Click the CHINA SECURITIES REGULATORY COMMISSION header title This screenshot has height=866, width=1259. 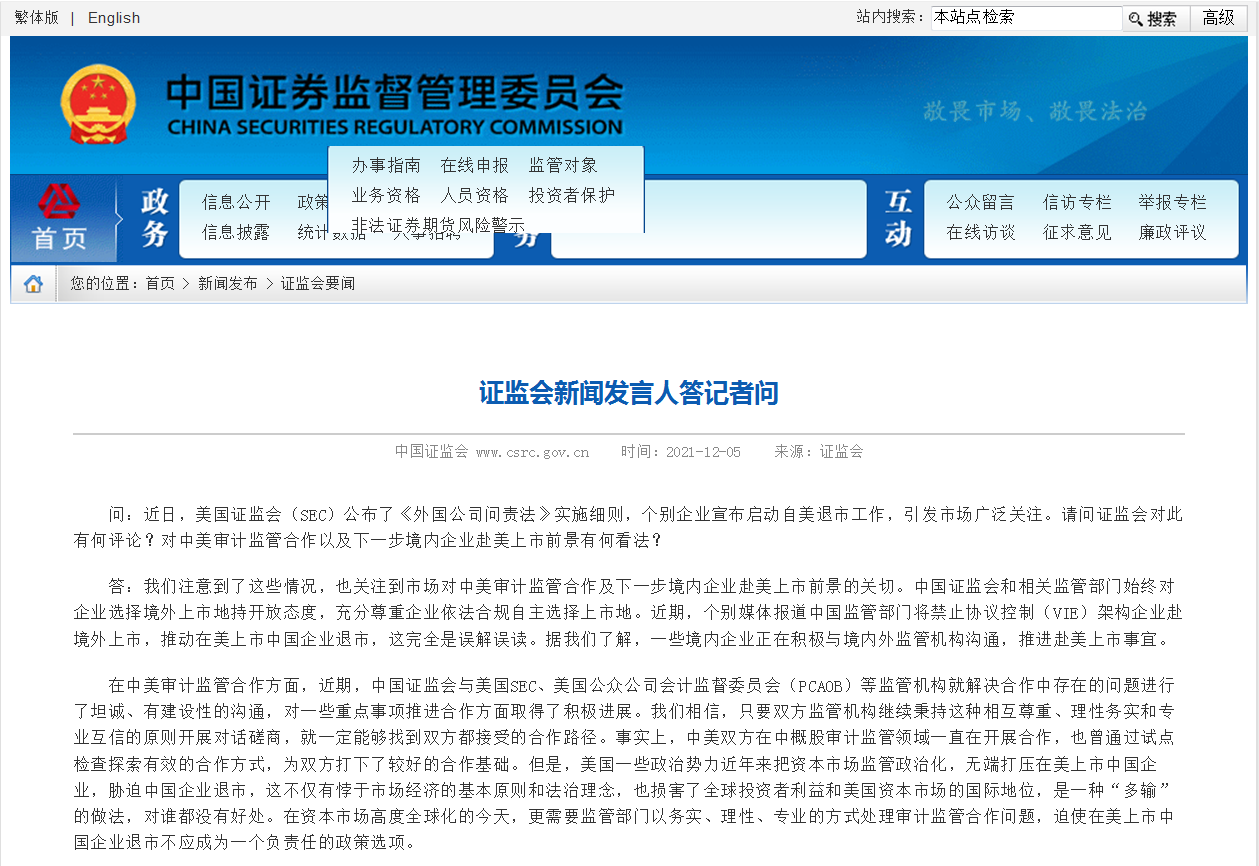[395, 128]
